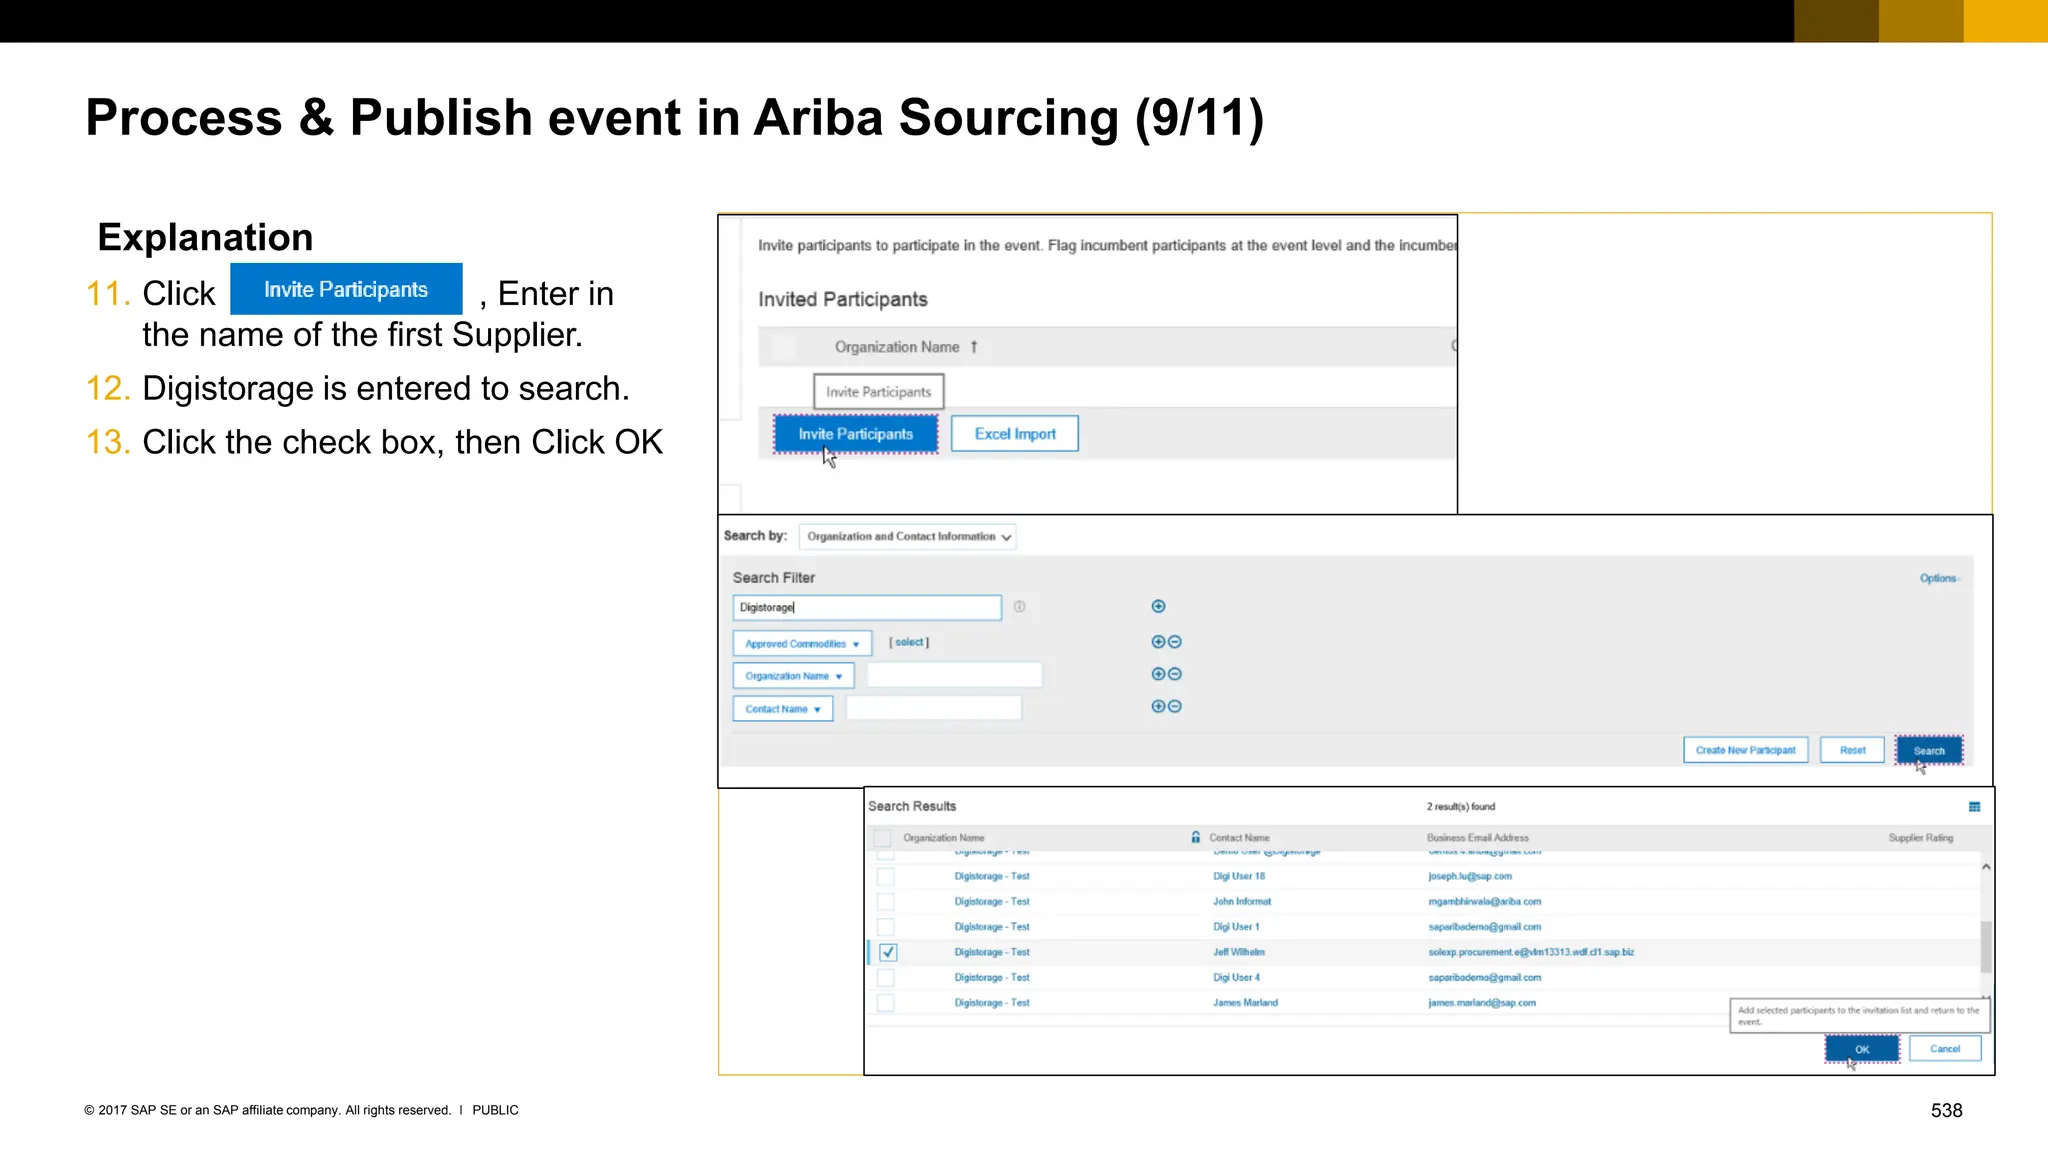Click the plus icon in the Approved Commodities row
The image size is (2048, 1152).
coord(1158,642)
